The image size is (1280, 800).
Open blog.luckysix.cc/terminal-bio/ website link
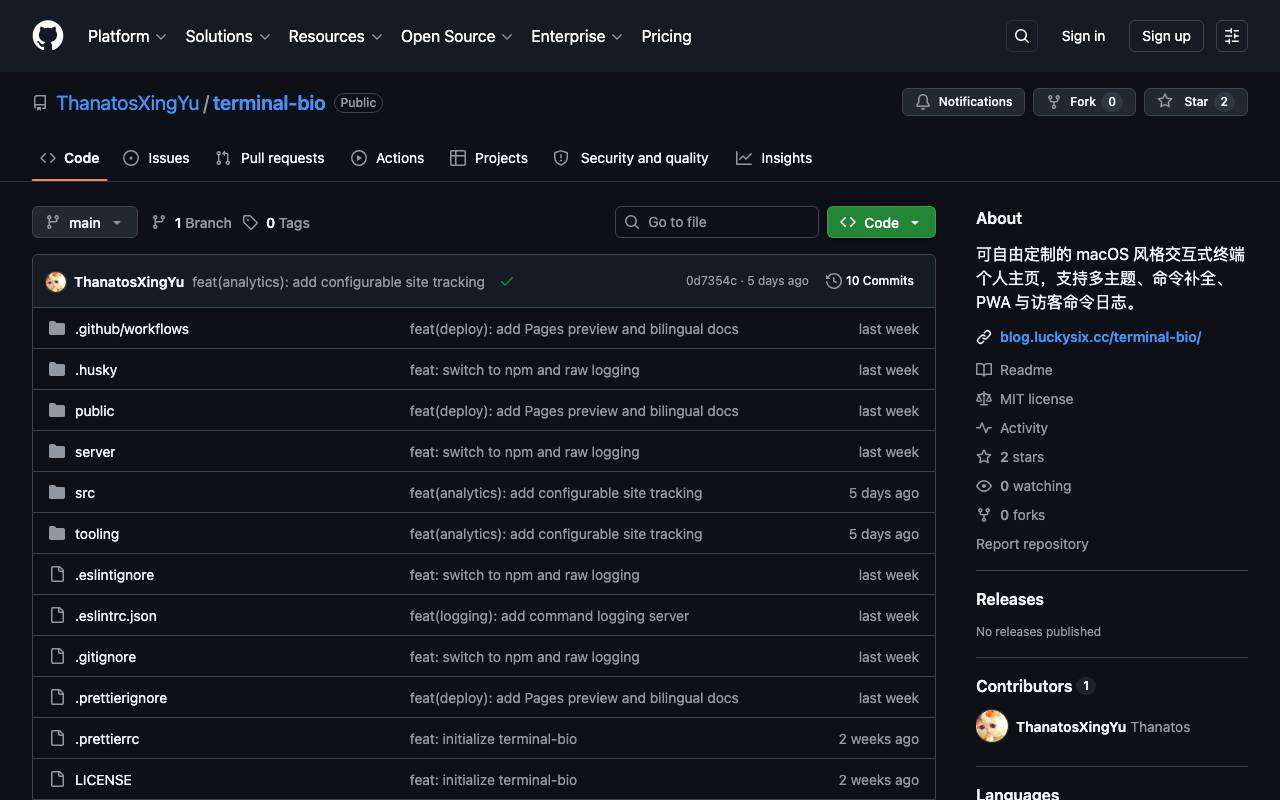click(1100, 337)
